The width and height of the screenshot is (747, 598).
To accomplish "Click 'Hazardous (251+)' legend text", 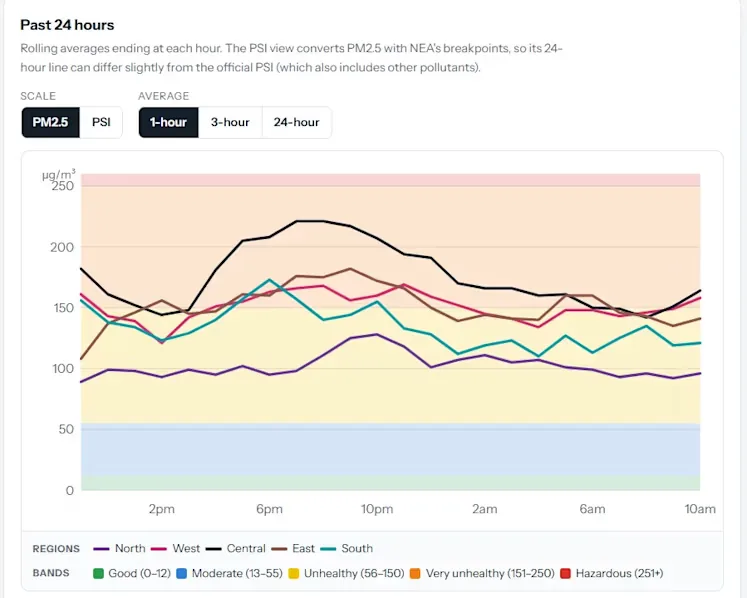I will (619, 573).
